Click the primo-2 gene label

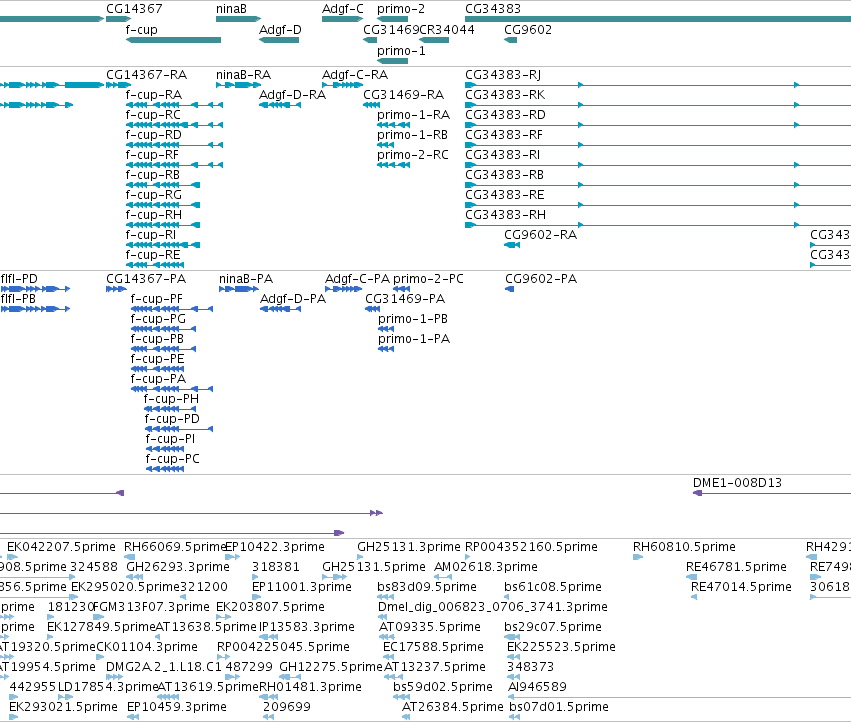pyautogui.click(x=401, y=9)
